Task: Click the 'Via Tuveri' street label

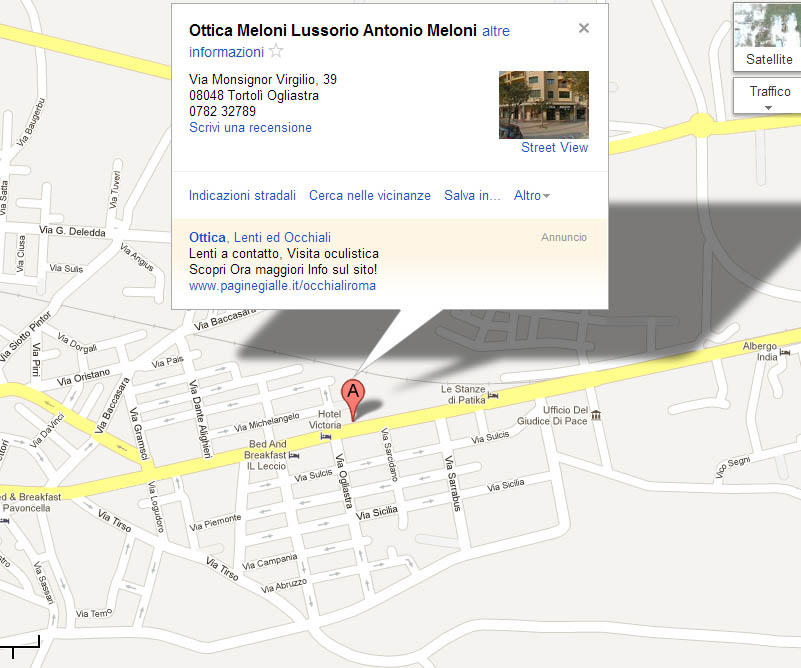Action: [115, 189]
